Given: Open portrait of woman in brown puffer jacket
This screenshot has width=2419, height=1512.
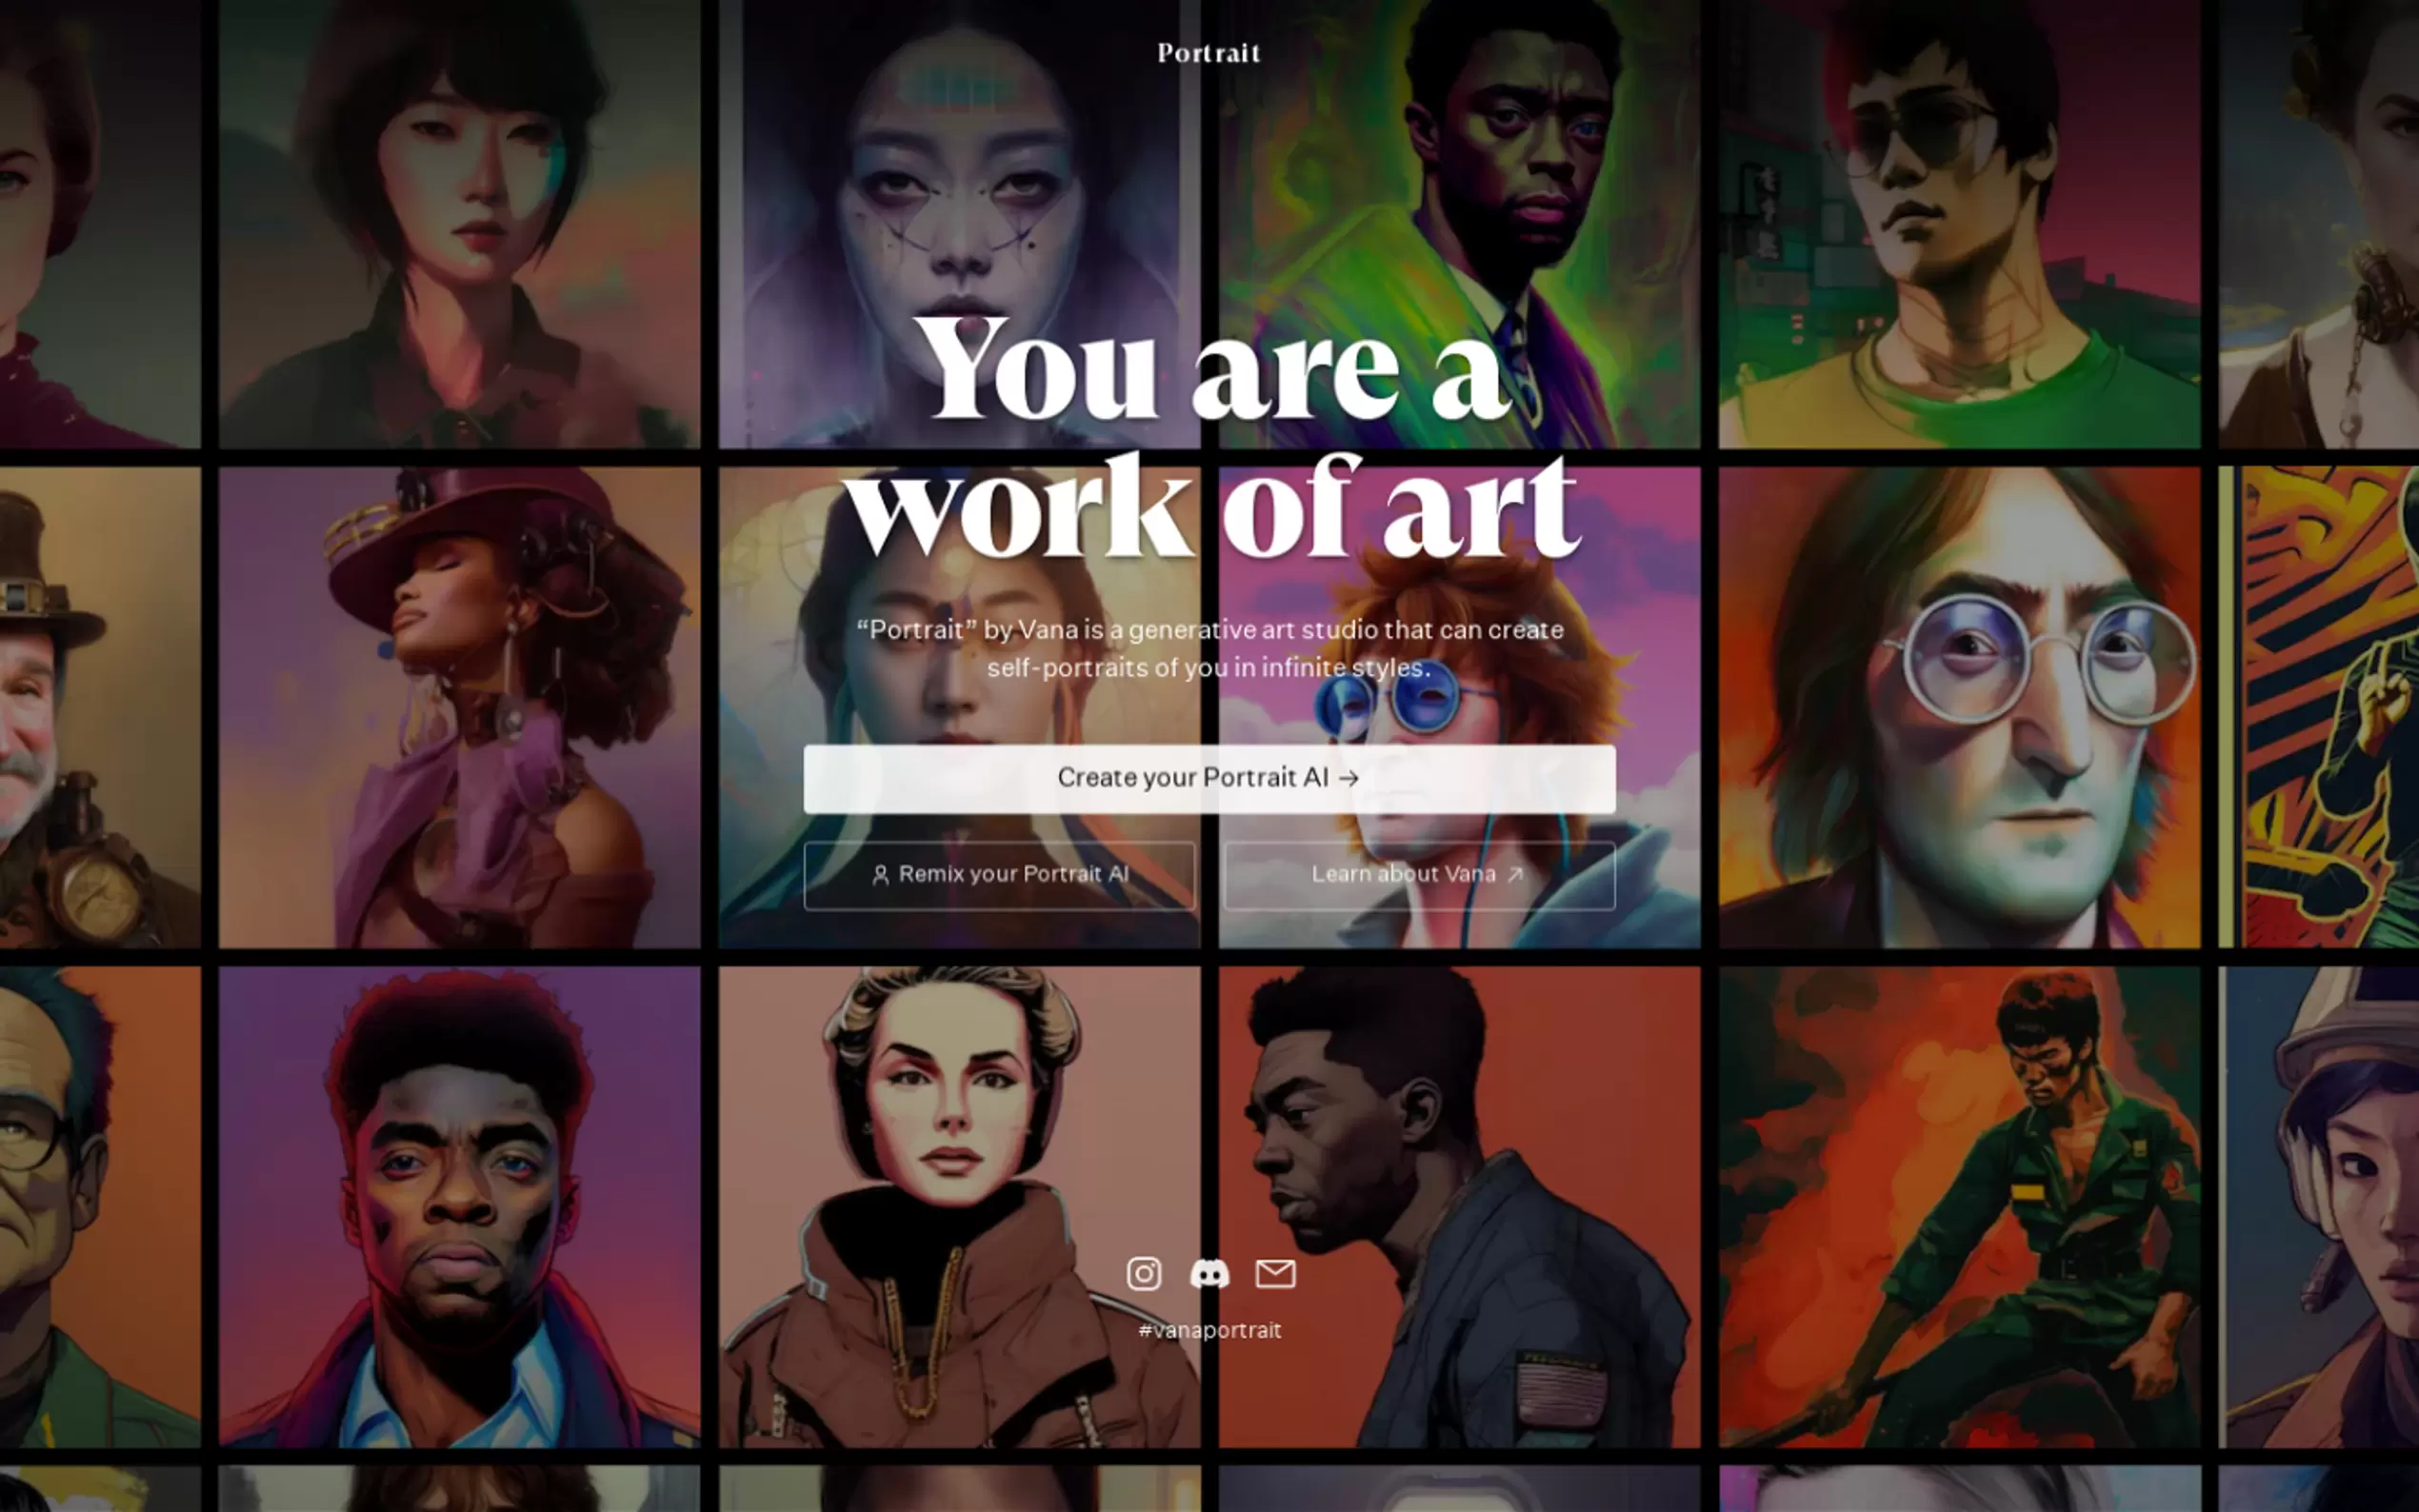Looking at the screenshot, I should 959,1206.
